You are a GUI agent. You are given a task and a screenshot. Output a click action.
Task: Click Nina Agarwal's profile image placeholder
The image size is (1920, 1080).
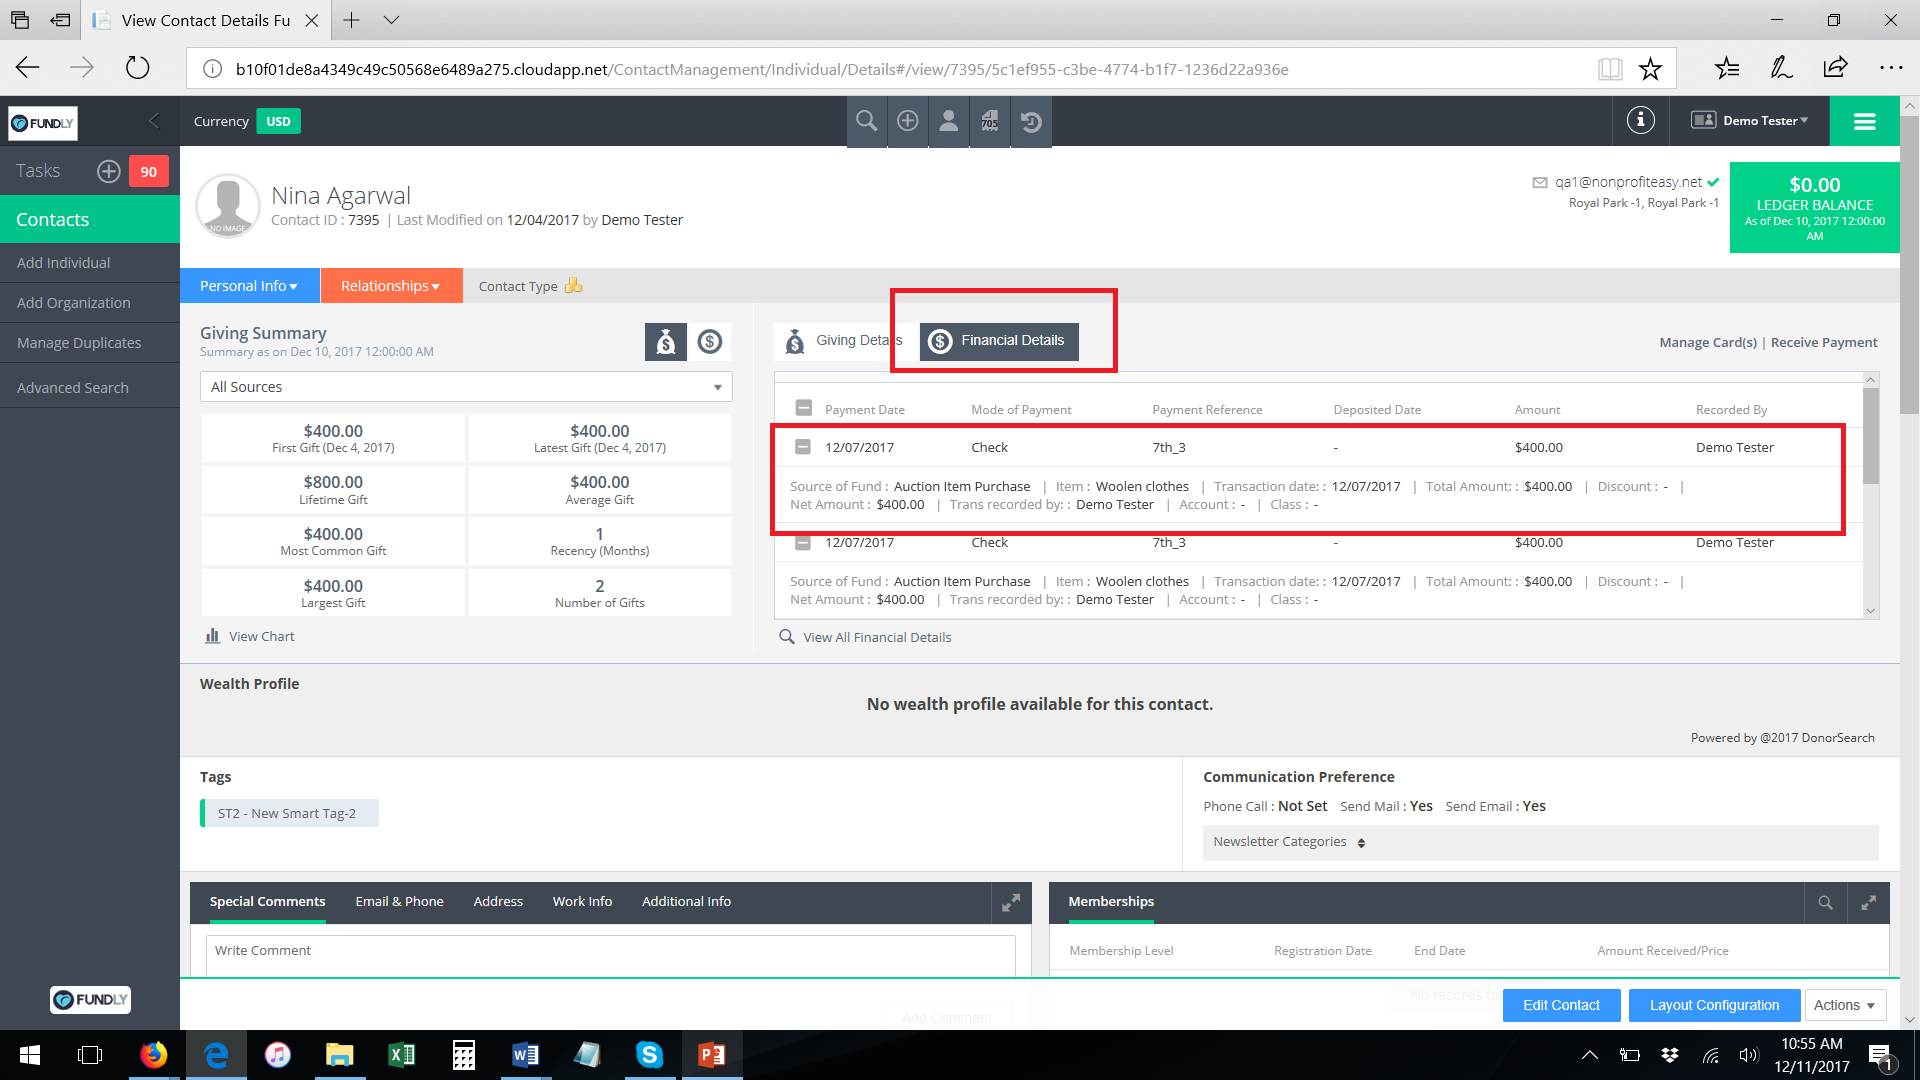228,206
